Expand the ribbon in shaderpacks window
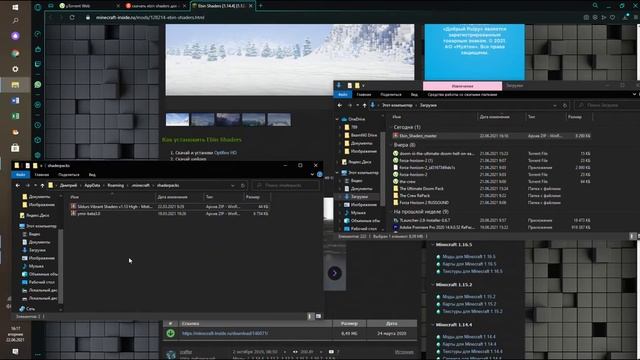The image size is (640, 360). click(x=313, y=174)
